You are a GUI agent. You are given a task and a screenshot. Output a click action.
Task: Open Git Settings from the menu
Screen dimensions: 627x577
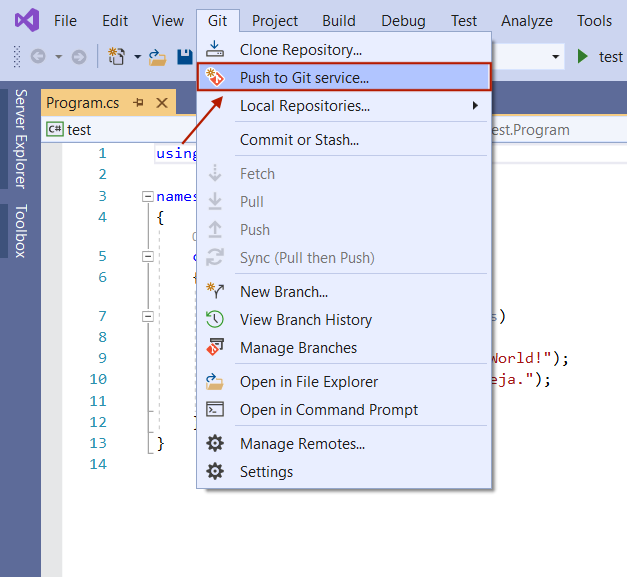266,472
